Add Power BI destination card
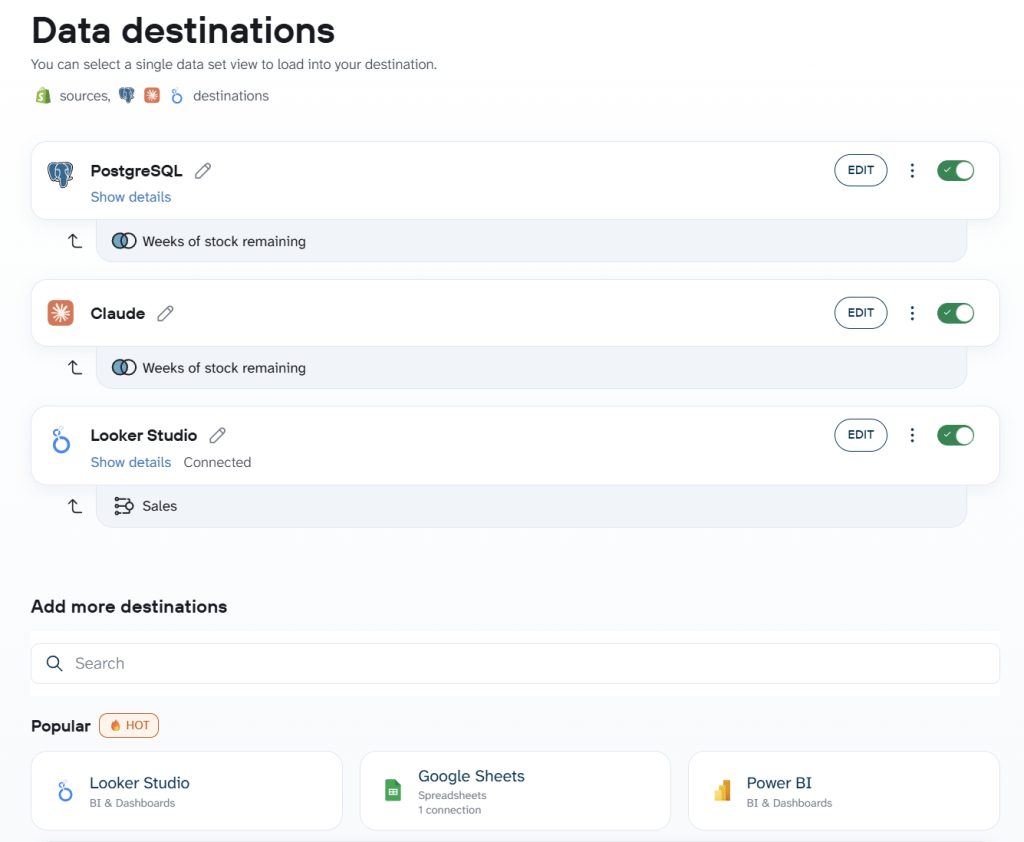 coord(844,791)
